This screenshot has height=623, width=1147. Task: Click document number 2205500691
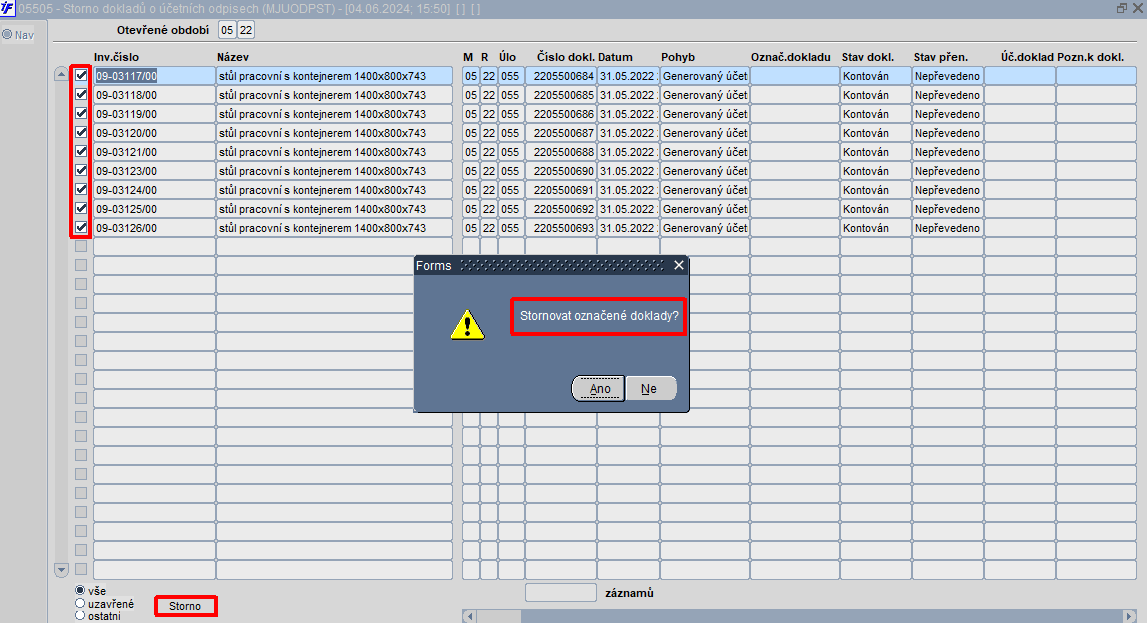561,190
